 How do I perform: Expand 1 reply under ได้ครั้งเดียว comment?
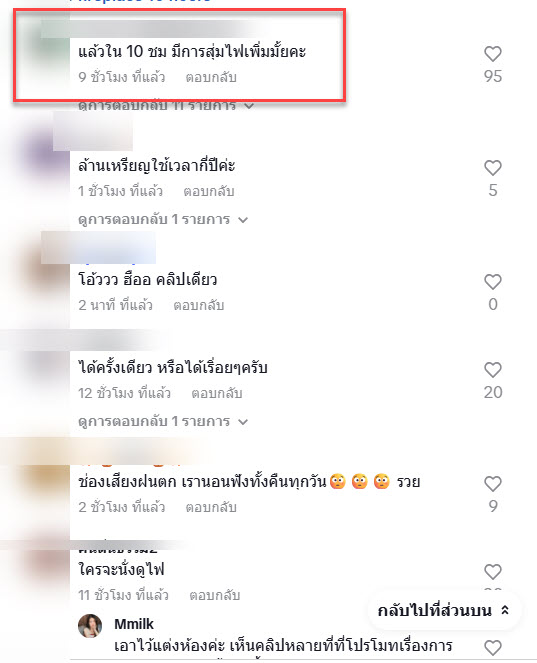[x=163, y=421]
